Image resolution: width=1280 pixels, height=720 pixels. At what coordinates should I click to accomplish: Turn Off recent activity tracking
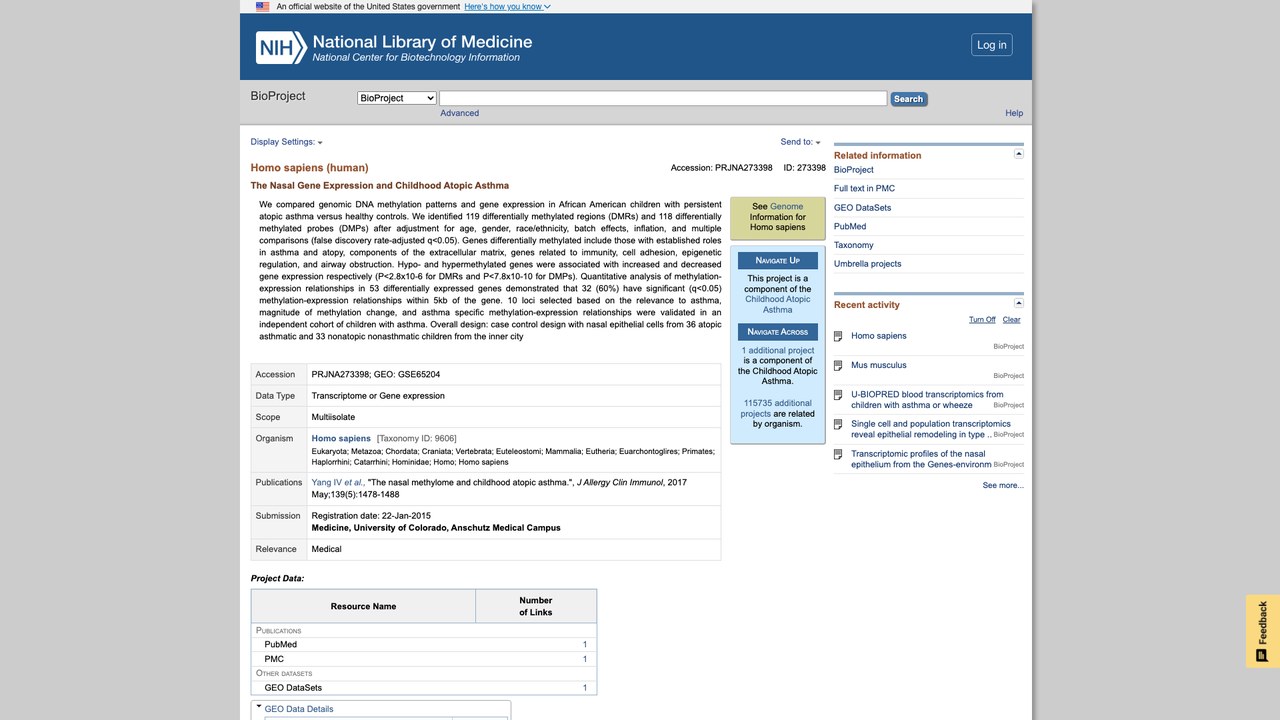click(x=982, y=320)
